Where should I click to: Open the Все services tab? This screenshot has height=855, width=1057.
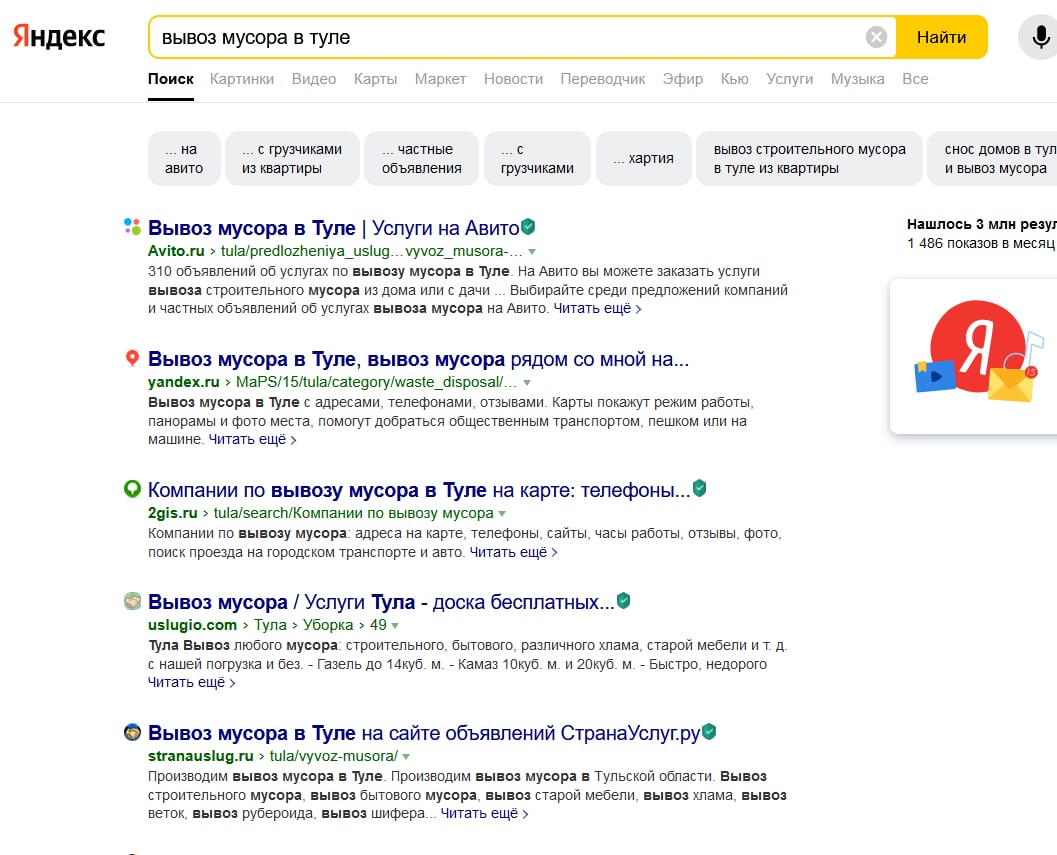click(915, 79)
